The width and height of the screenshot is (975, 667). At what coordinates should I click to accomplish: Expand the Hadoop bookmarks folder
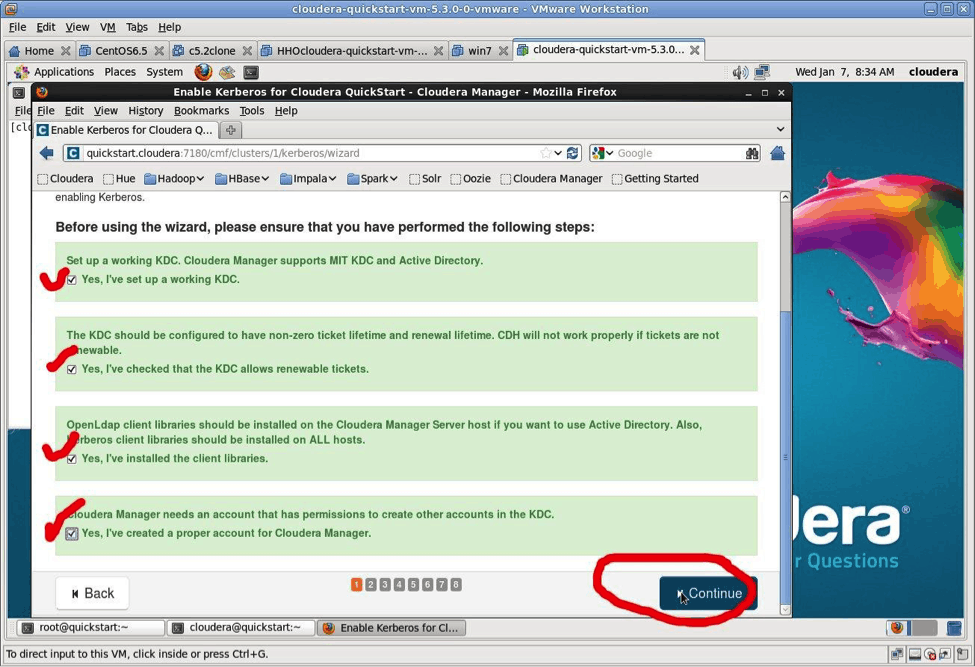173,179
